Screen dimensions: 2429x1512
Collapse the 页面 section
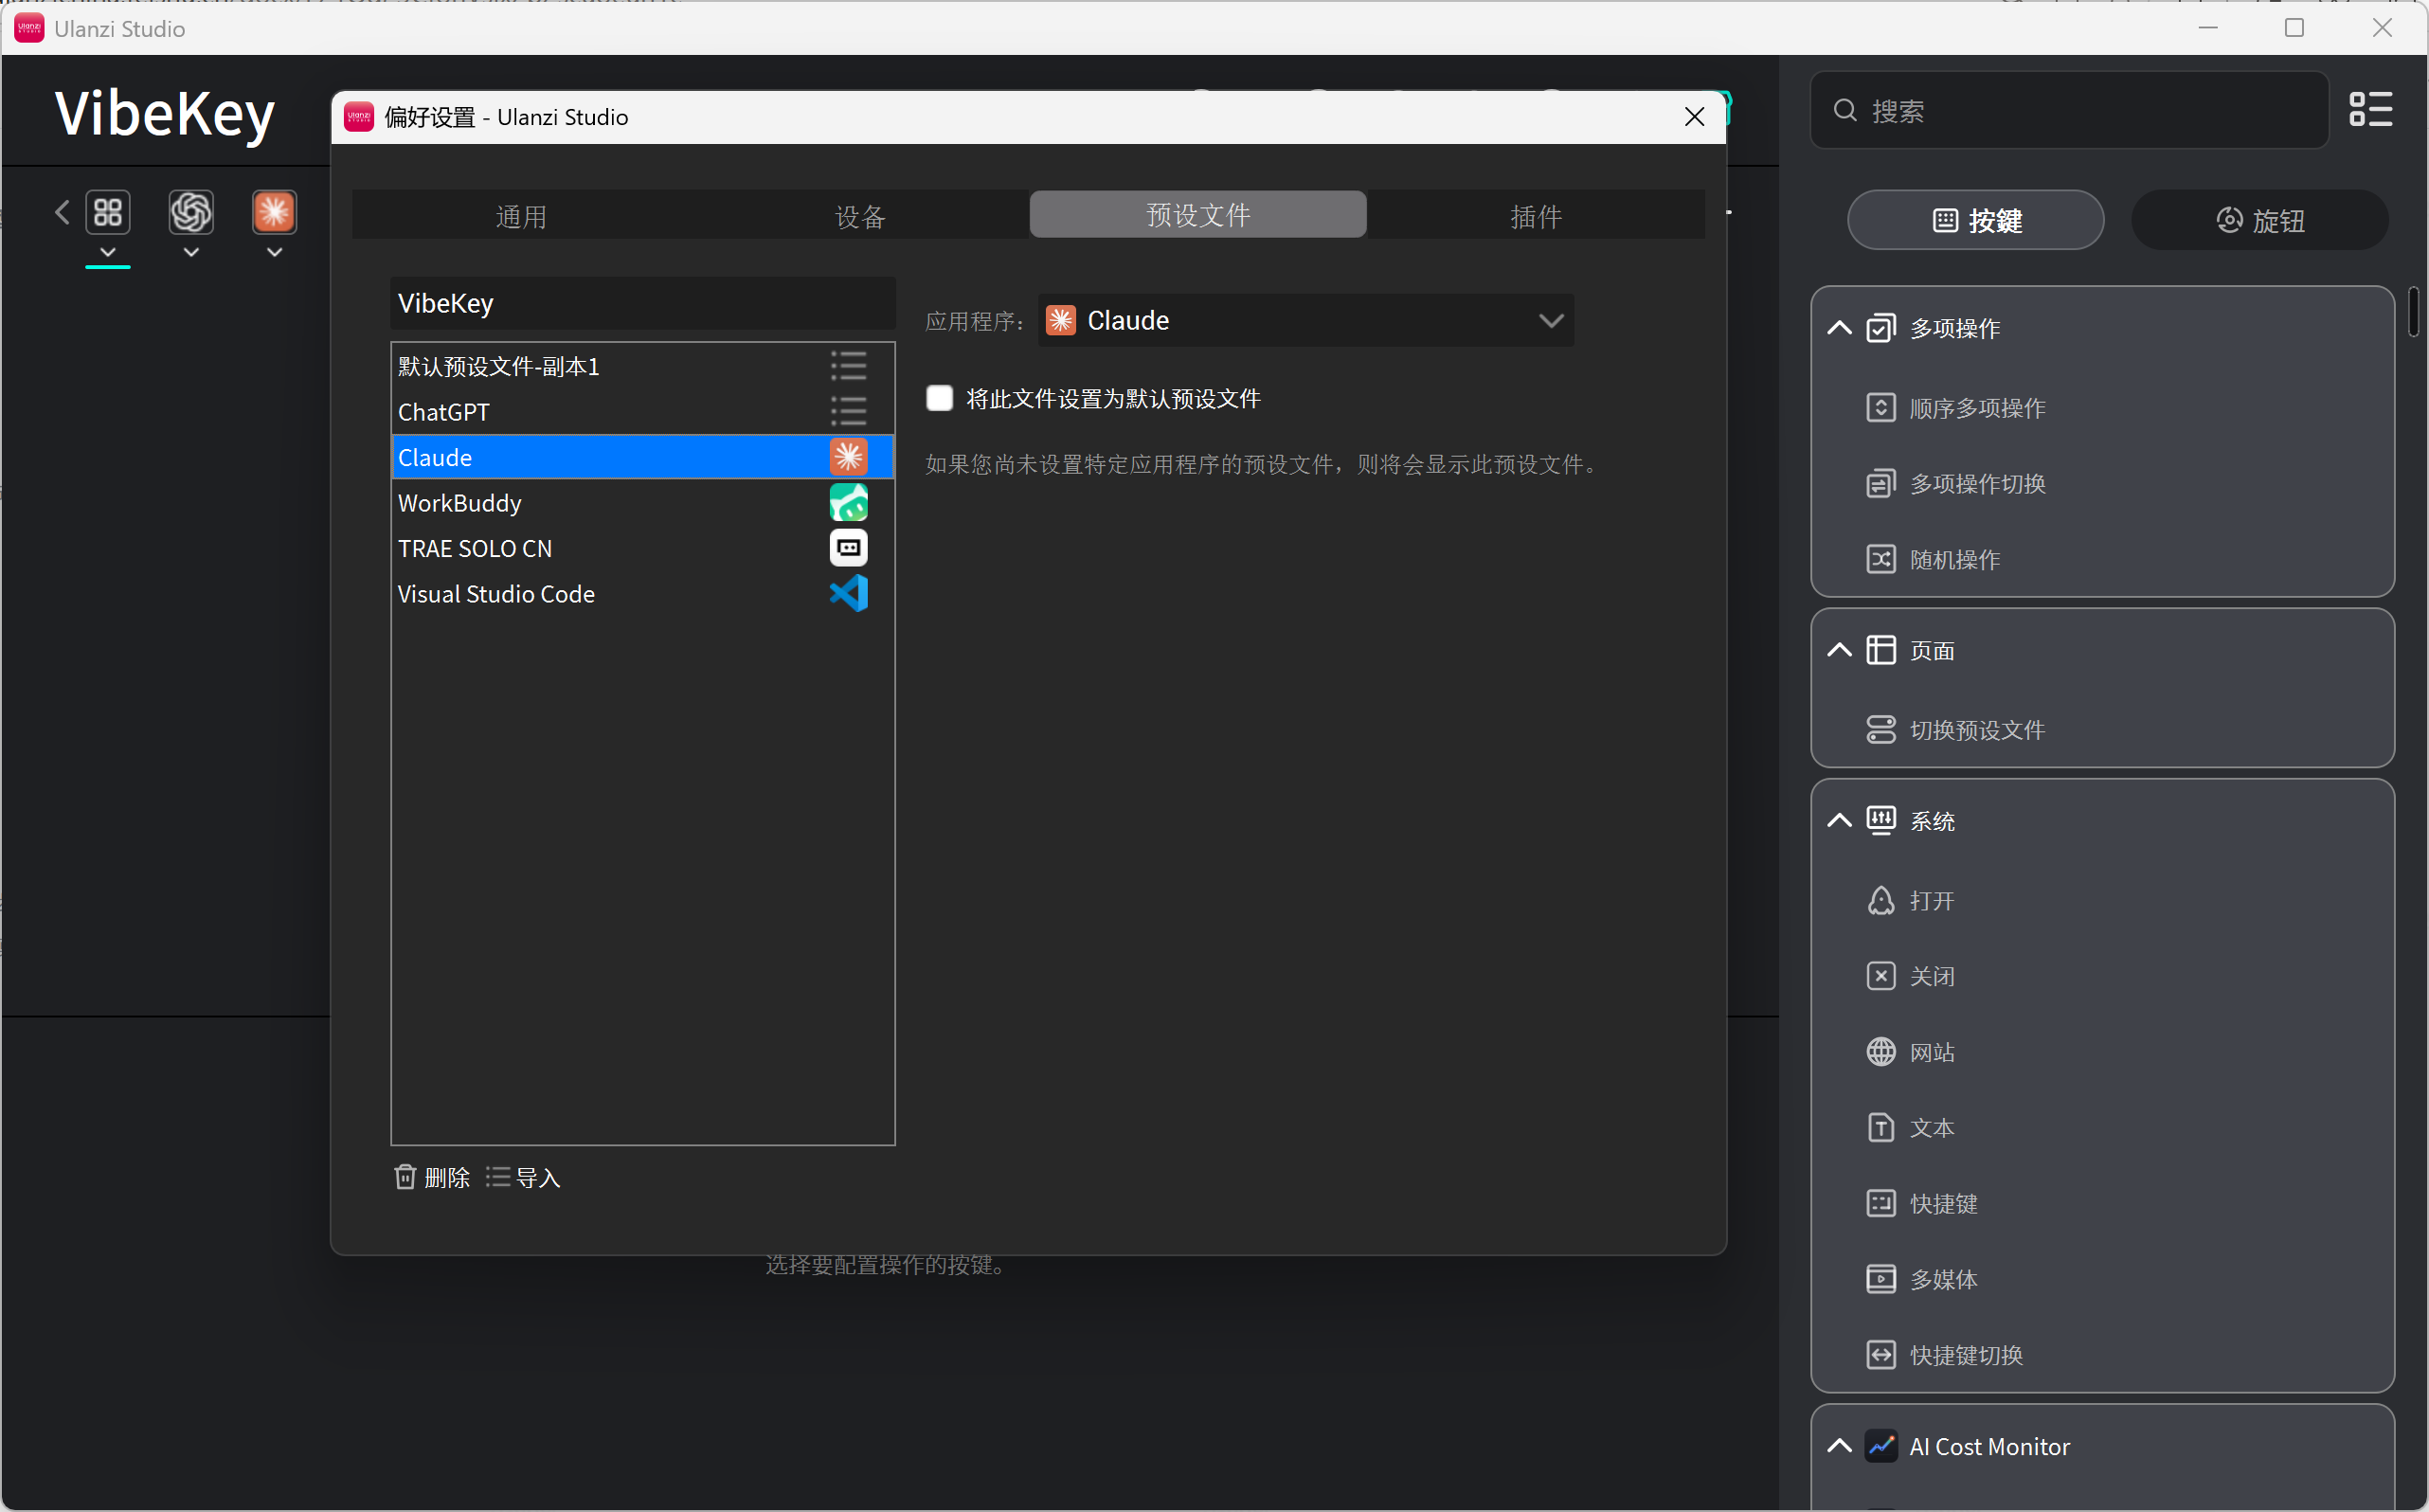click(1838, 650)
